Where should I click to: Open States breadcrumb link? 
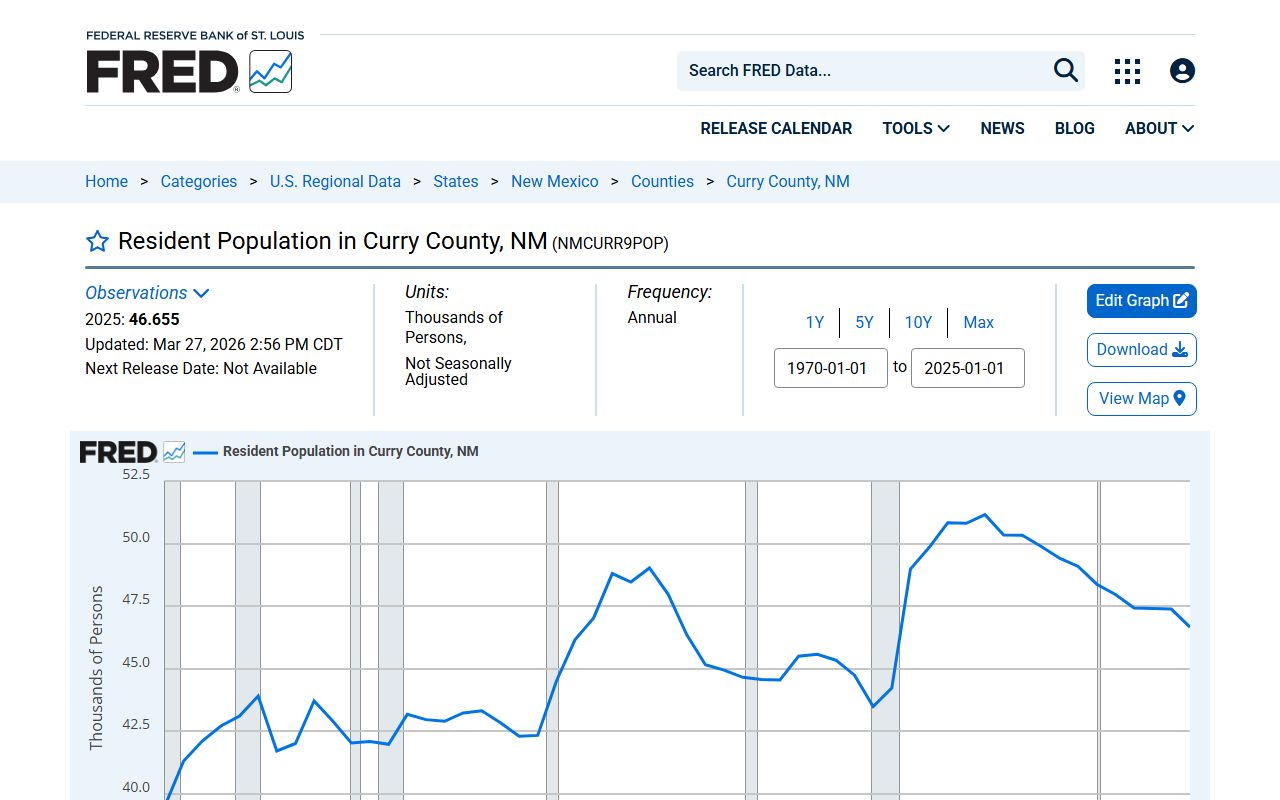click(x=456, y=181)
